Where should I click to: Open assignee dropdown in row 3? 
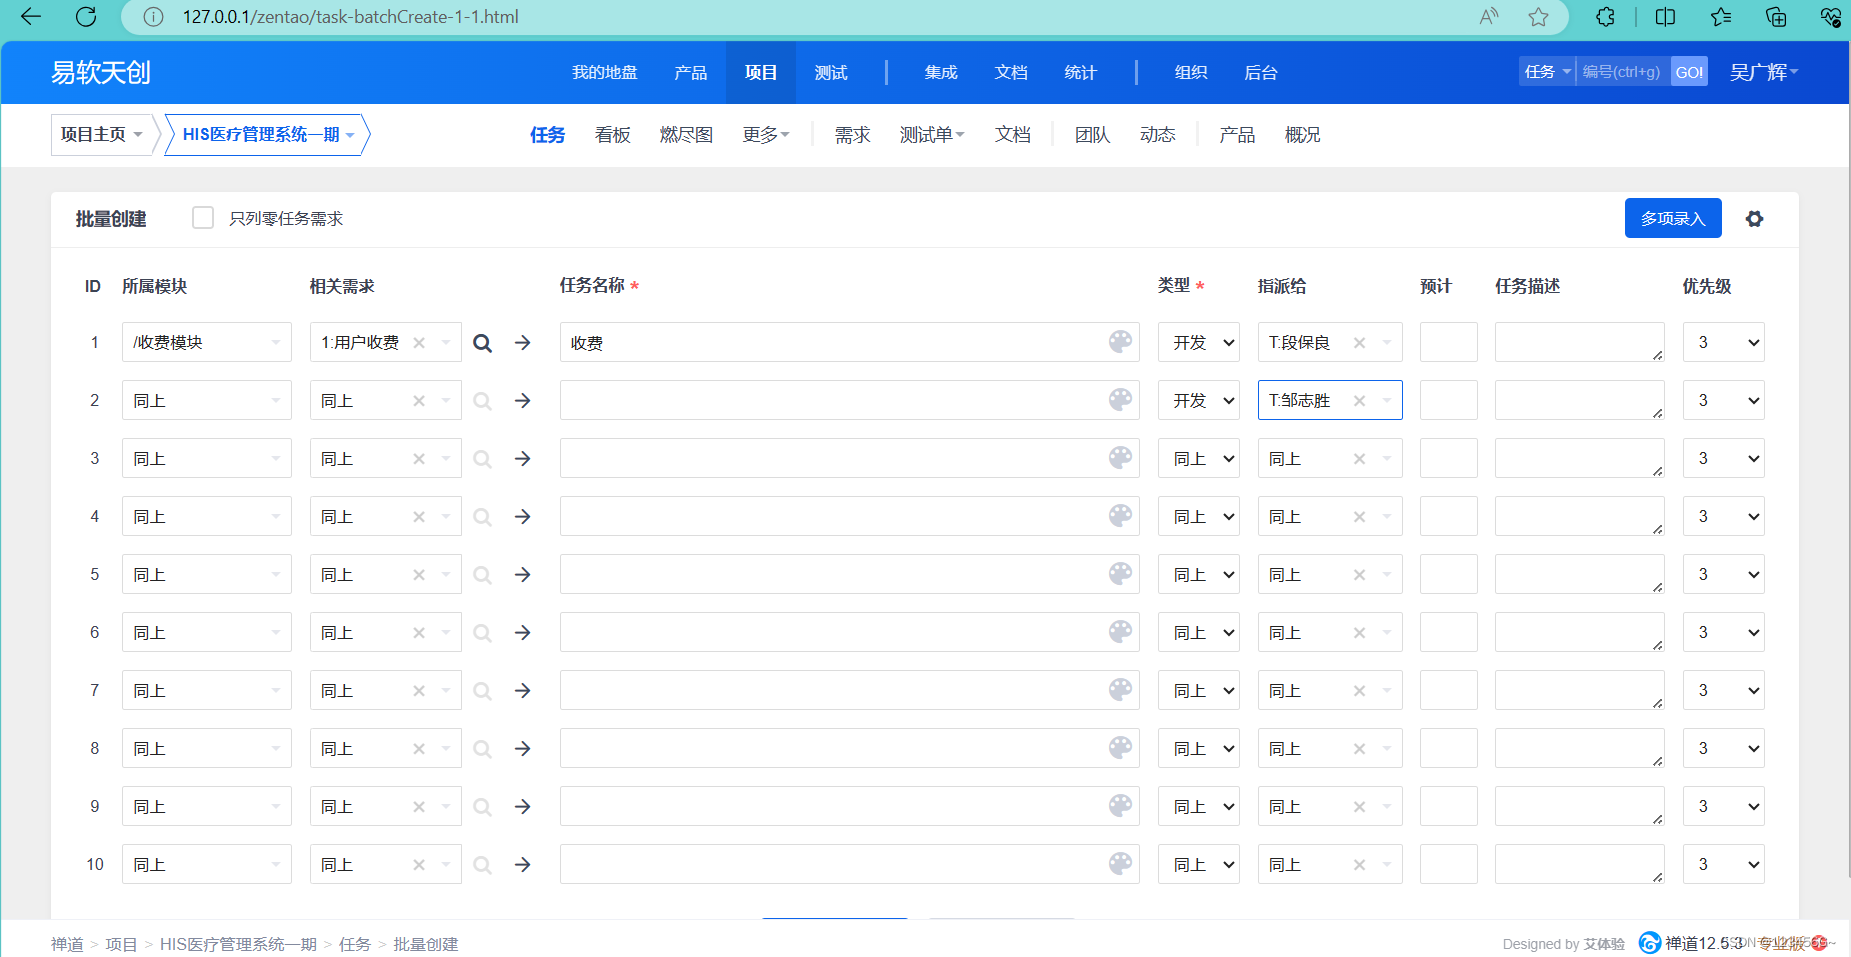[x=1330, y=459]
